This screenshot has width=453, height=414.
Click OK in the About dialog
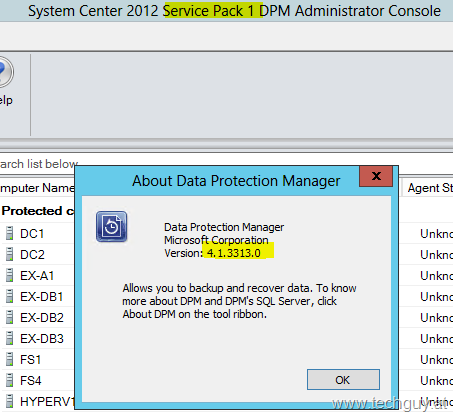(343, 379)
